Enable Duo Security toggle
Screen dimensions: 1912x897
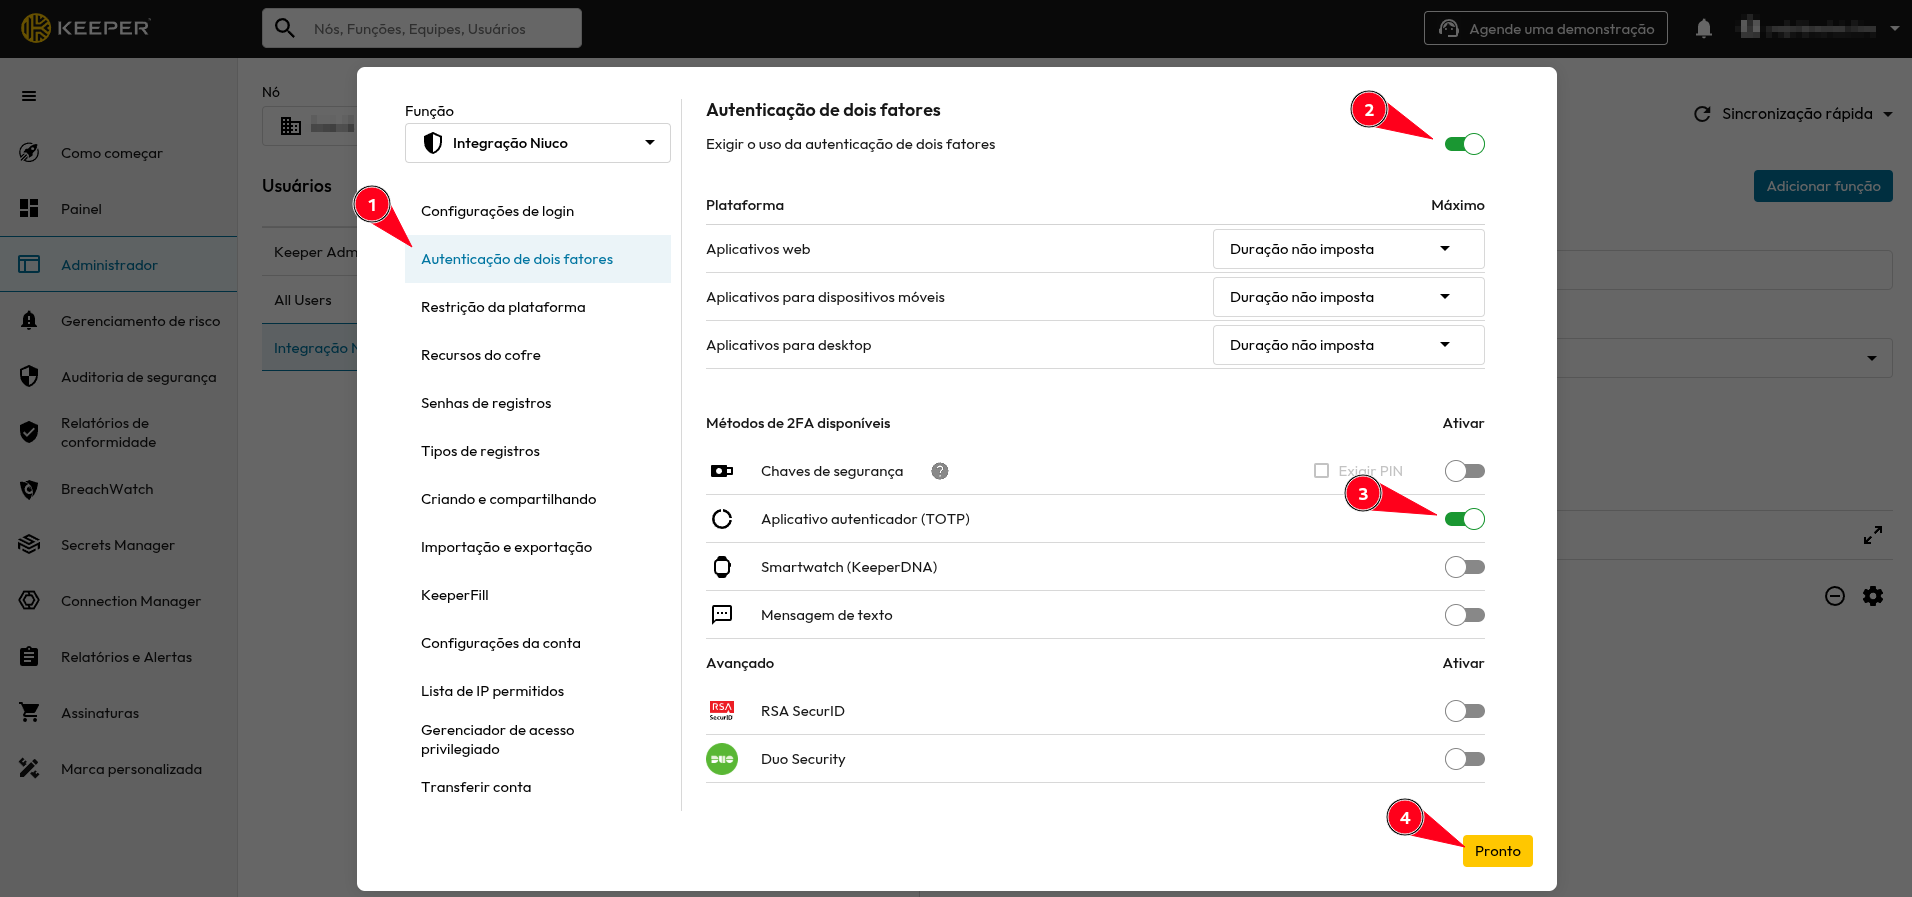click(x=1465, y=759)
